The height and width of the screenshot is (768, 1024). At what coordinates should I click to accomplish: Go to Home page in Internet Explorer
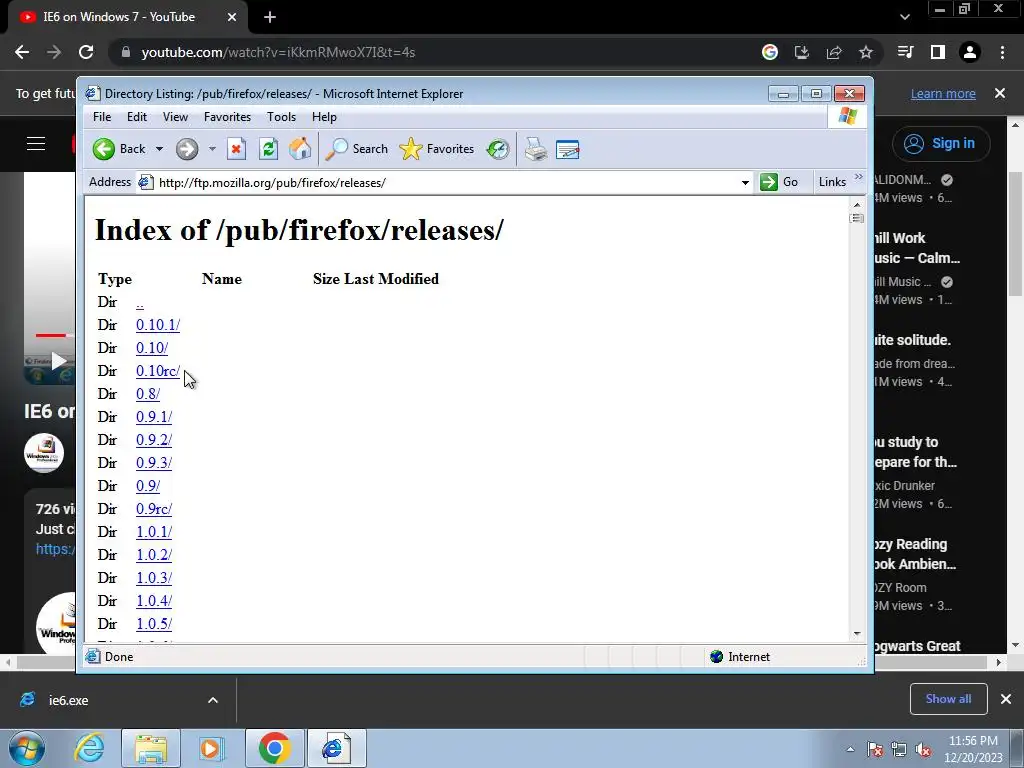[300, 149]
